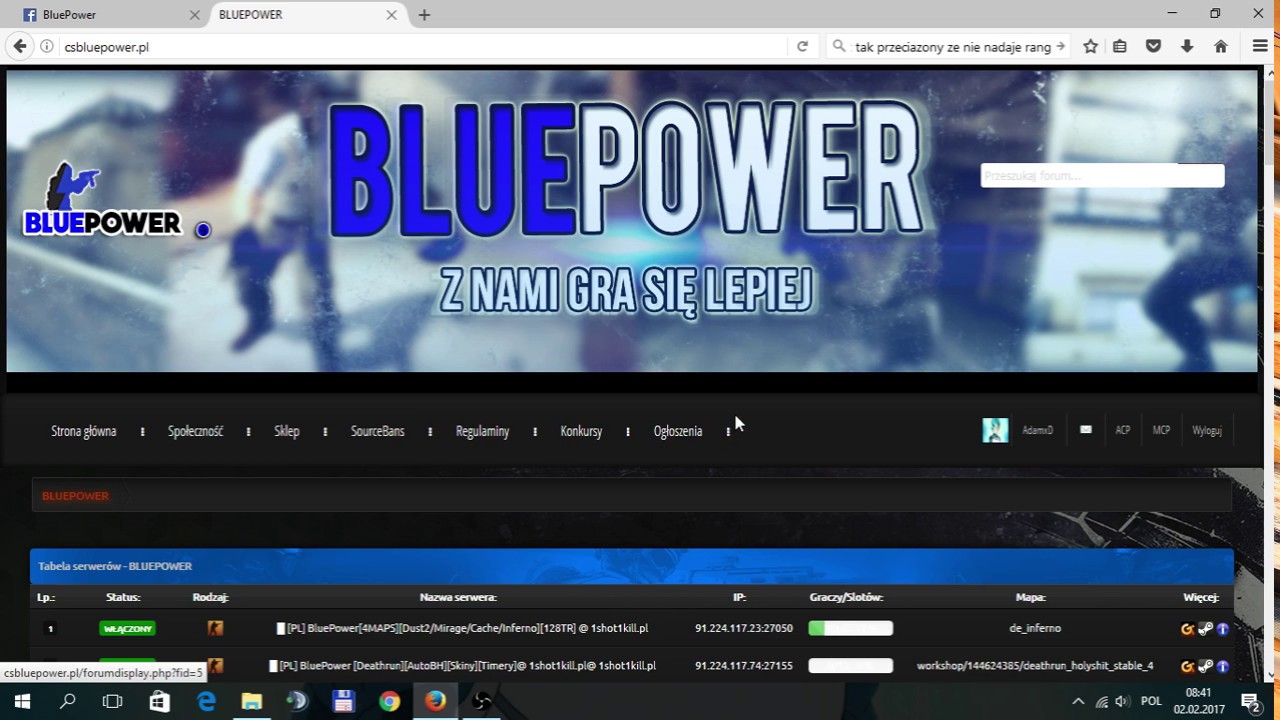Connect via the Steam icon in the Deathrun row
Screen dimensions: 1280x720
(1205, 666)
